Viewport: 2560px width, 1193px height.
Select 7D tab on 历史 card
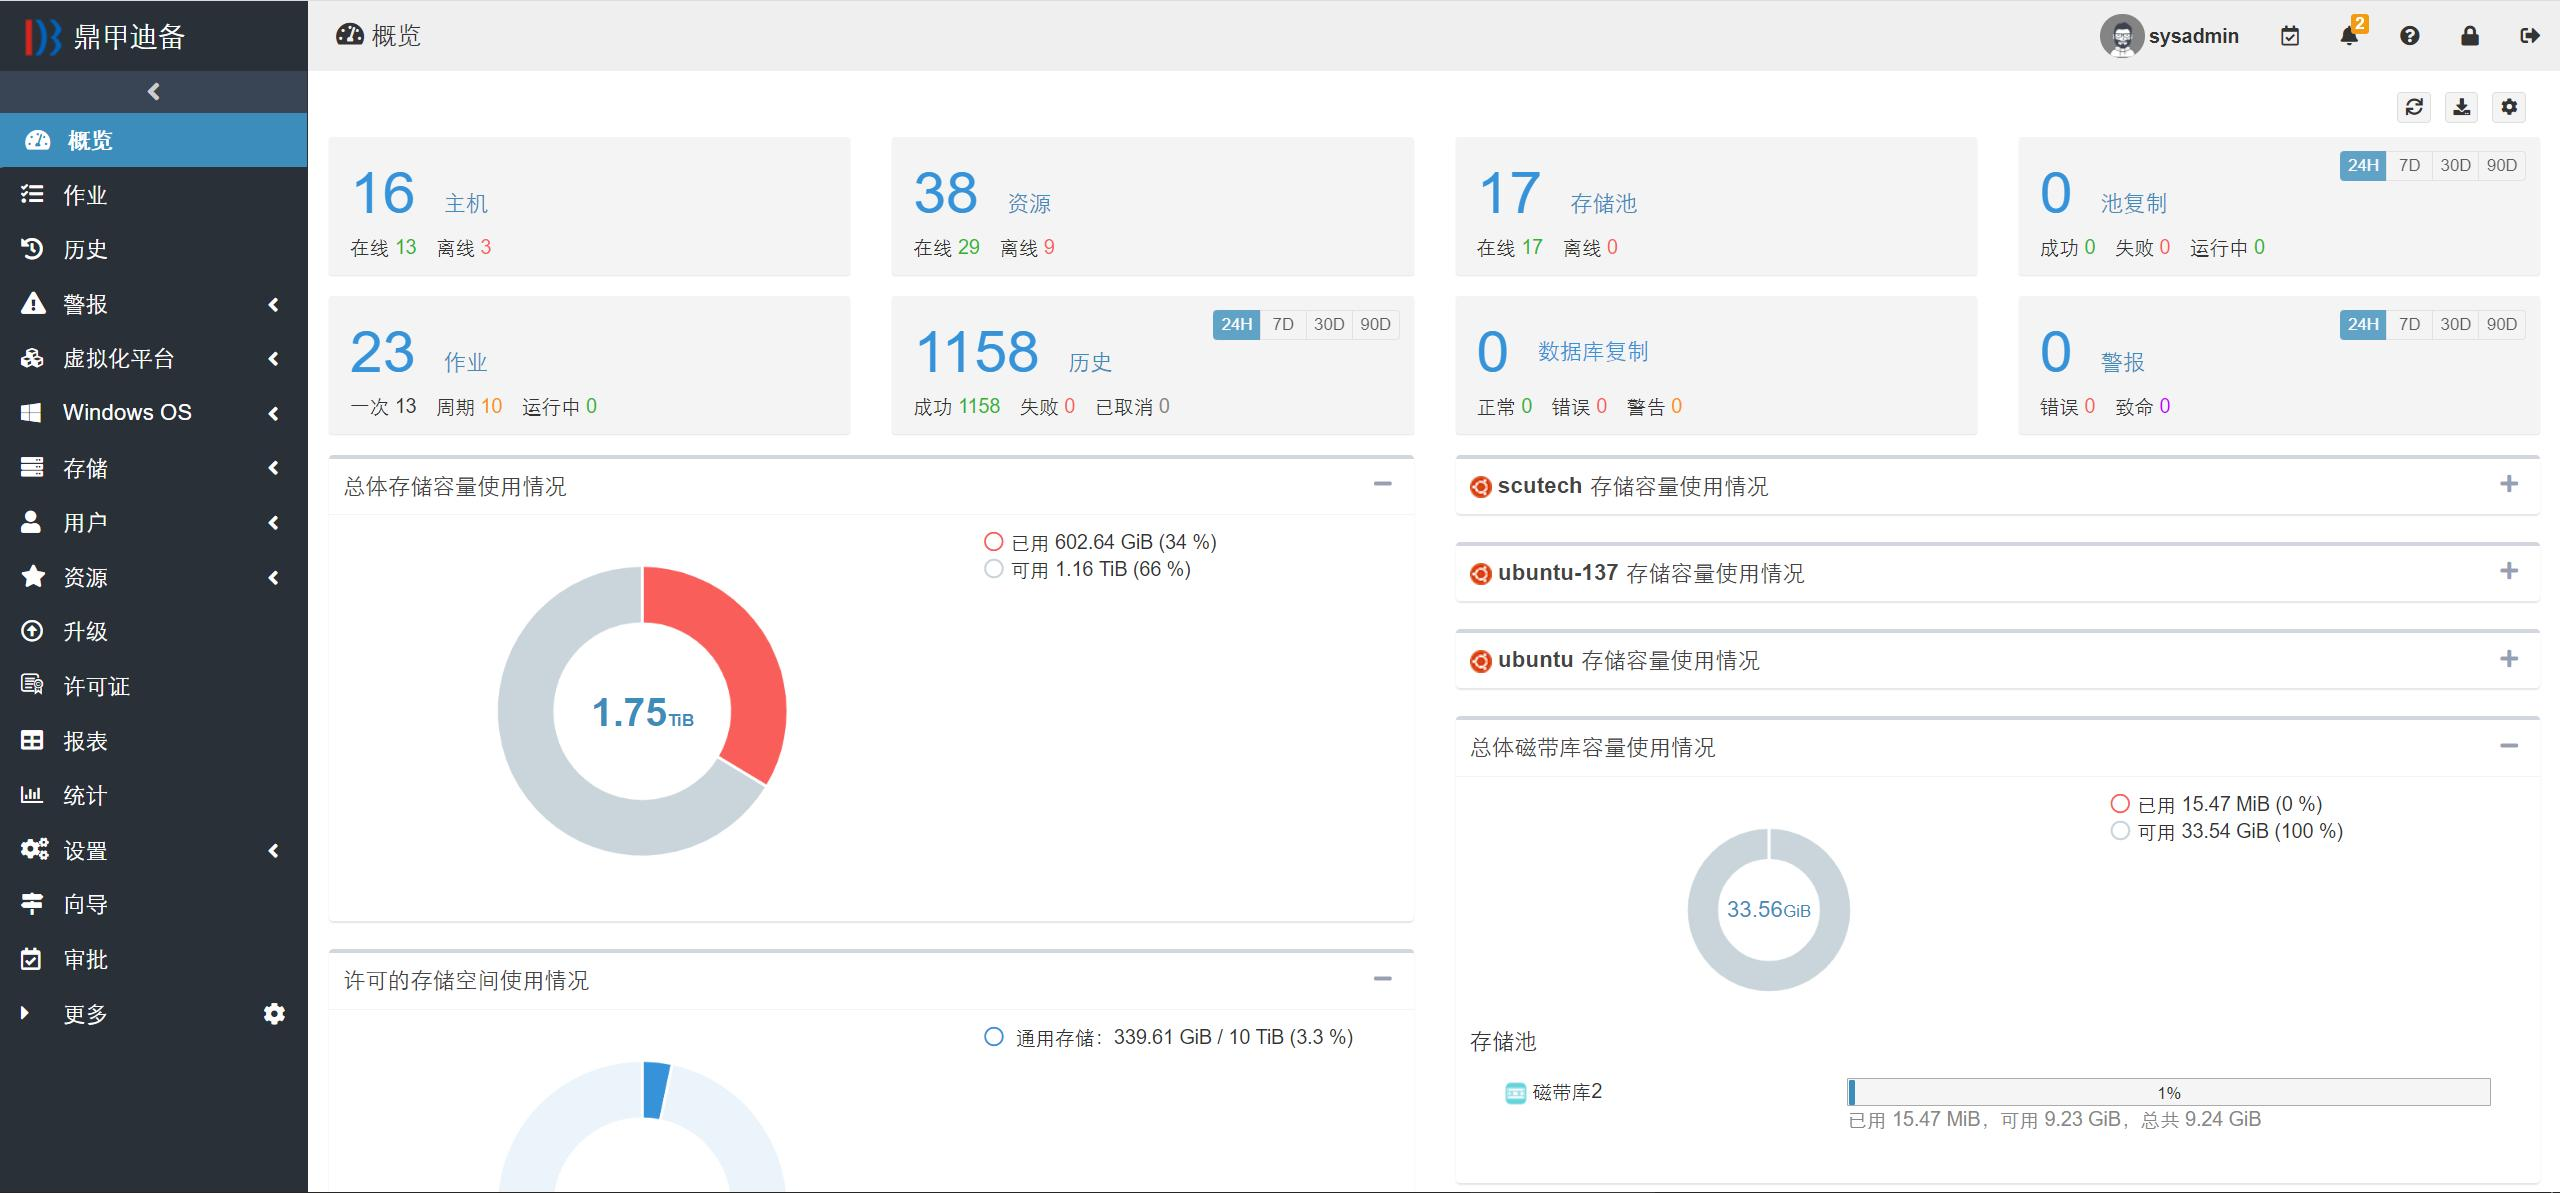(1283, 324)
